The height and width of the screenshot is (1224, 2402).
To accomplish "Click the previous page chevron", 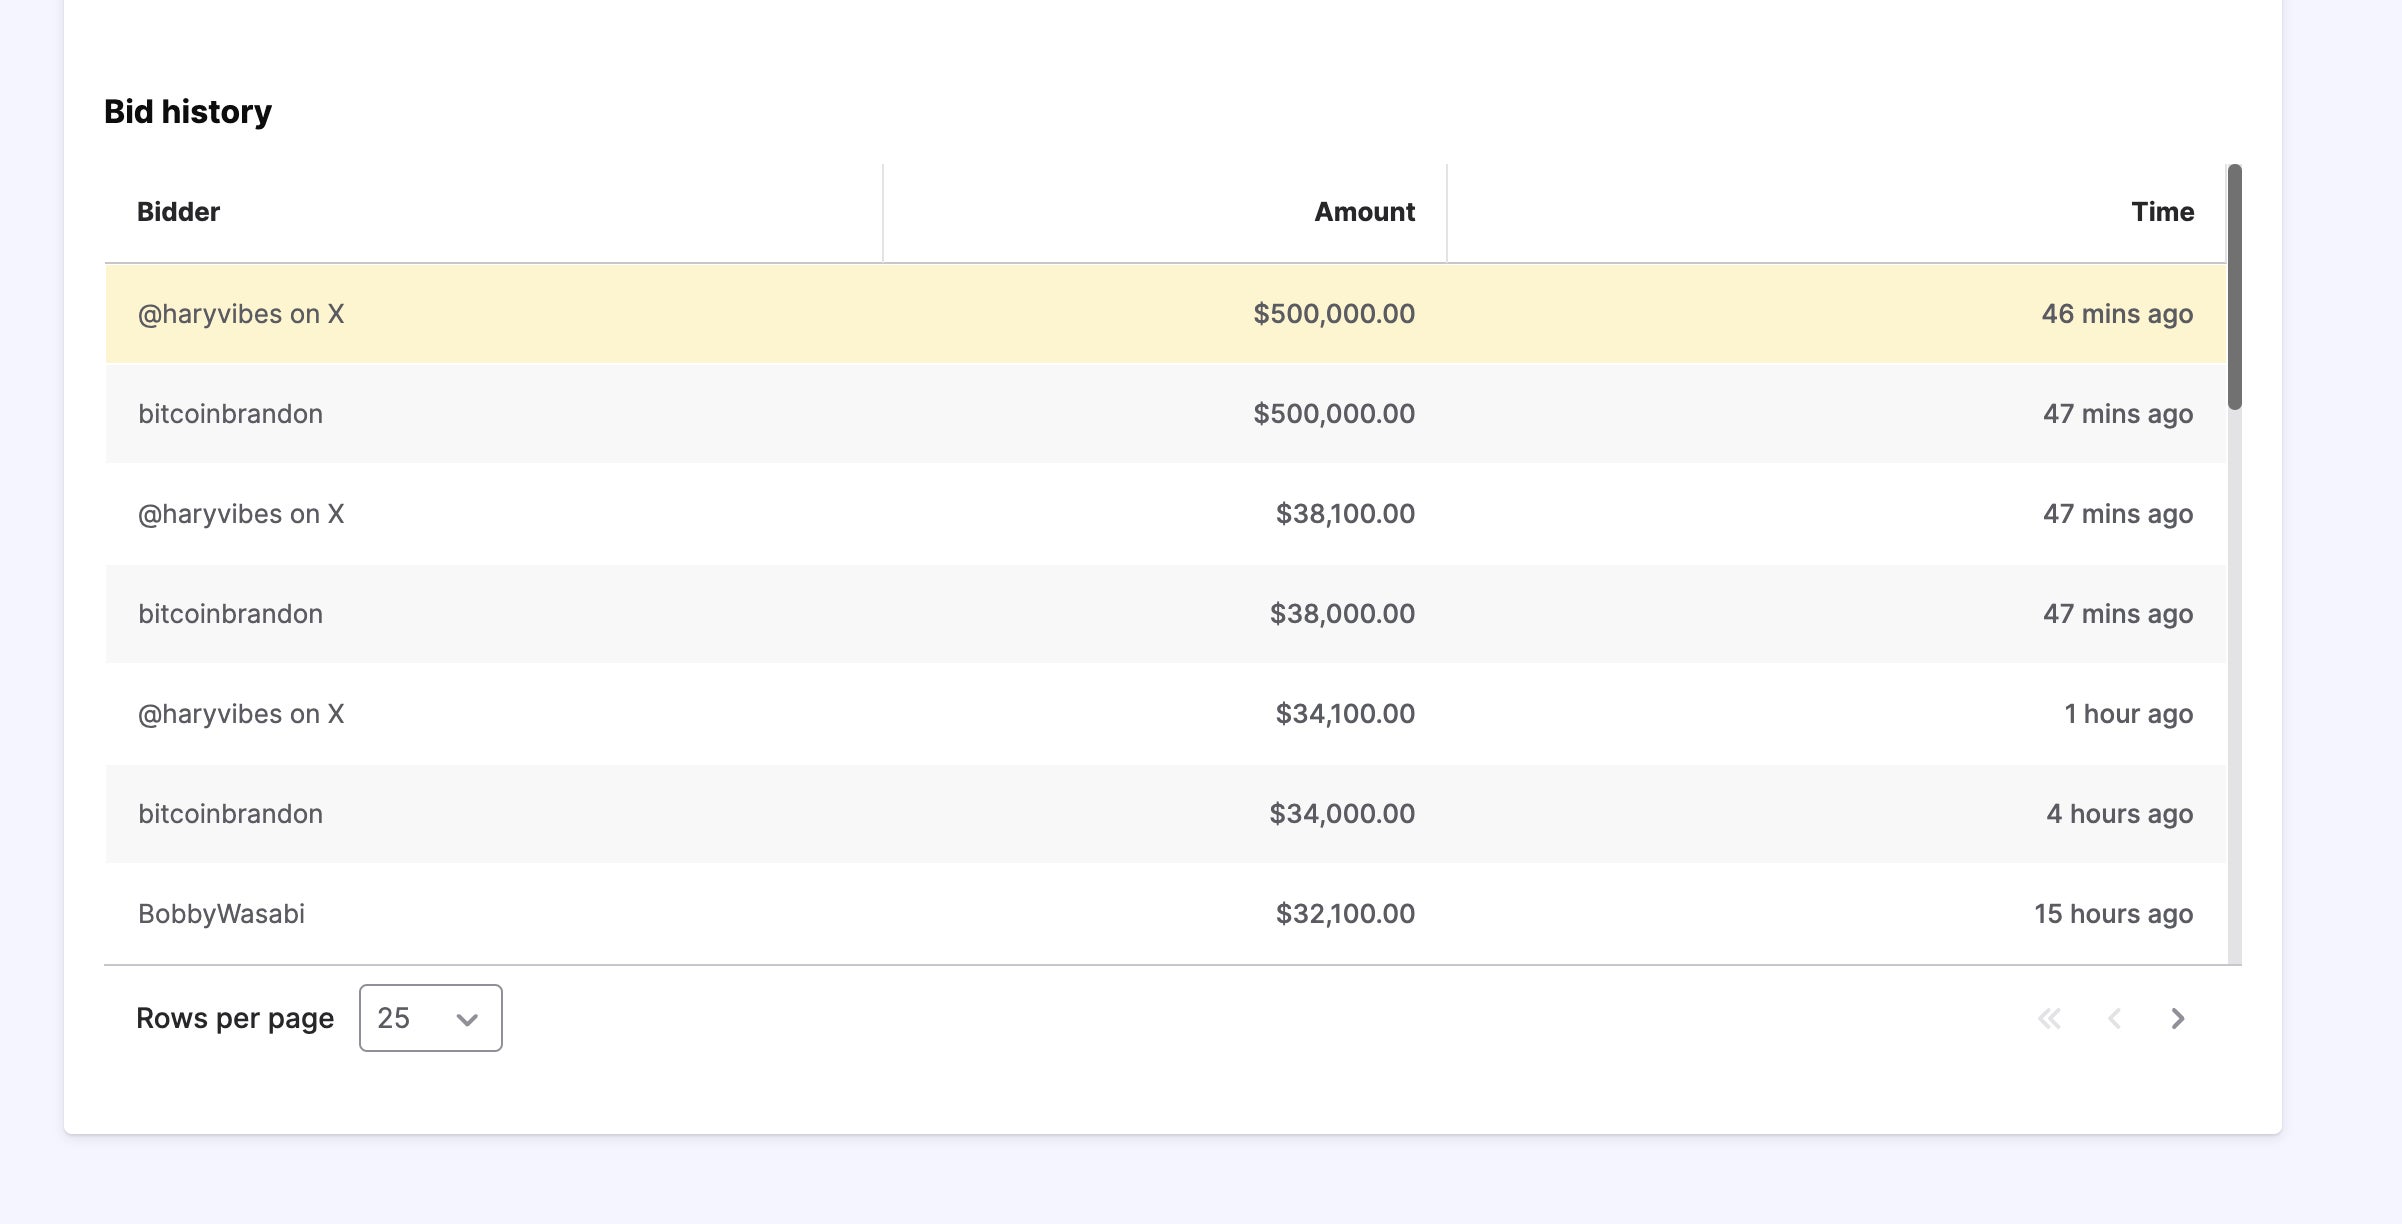I will (x=2114, y=1018).
